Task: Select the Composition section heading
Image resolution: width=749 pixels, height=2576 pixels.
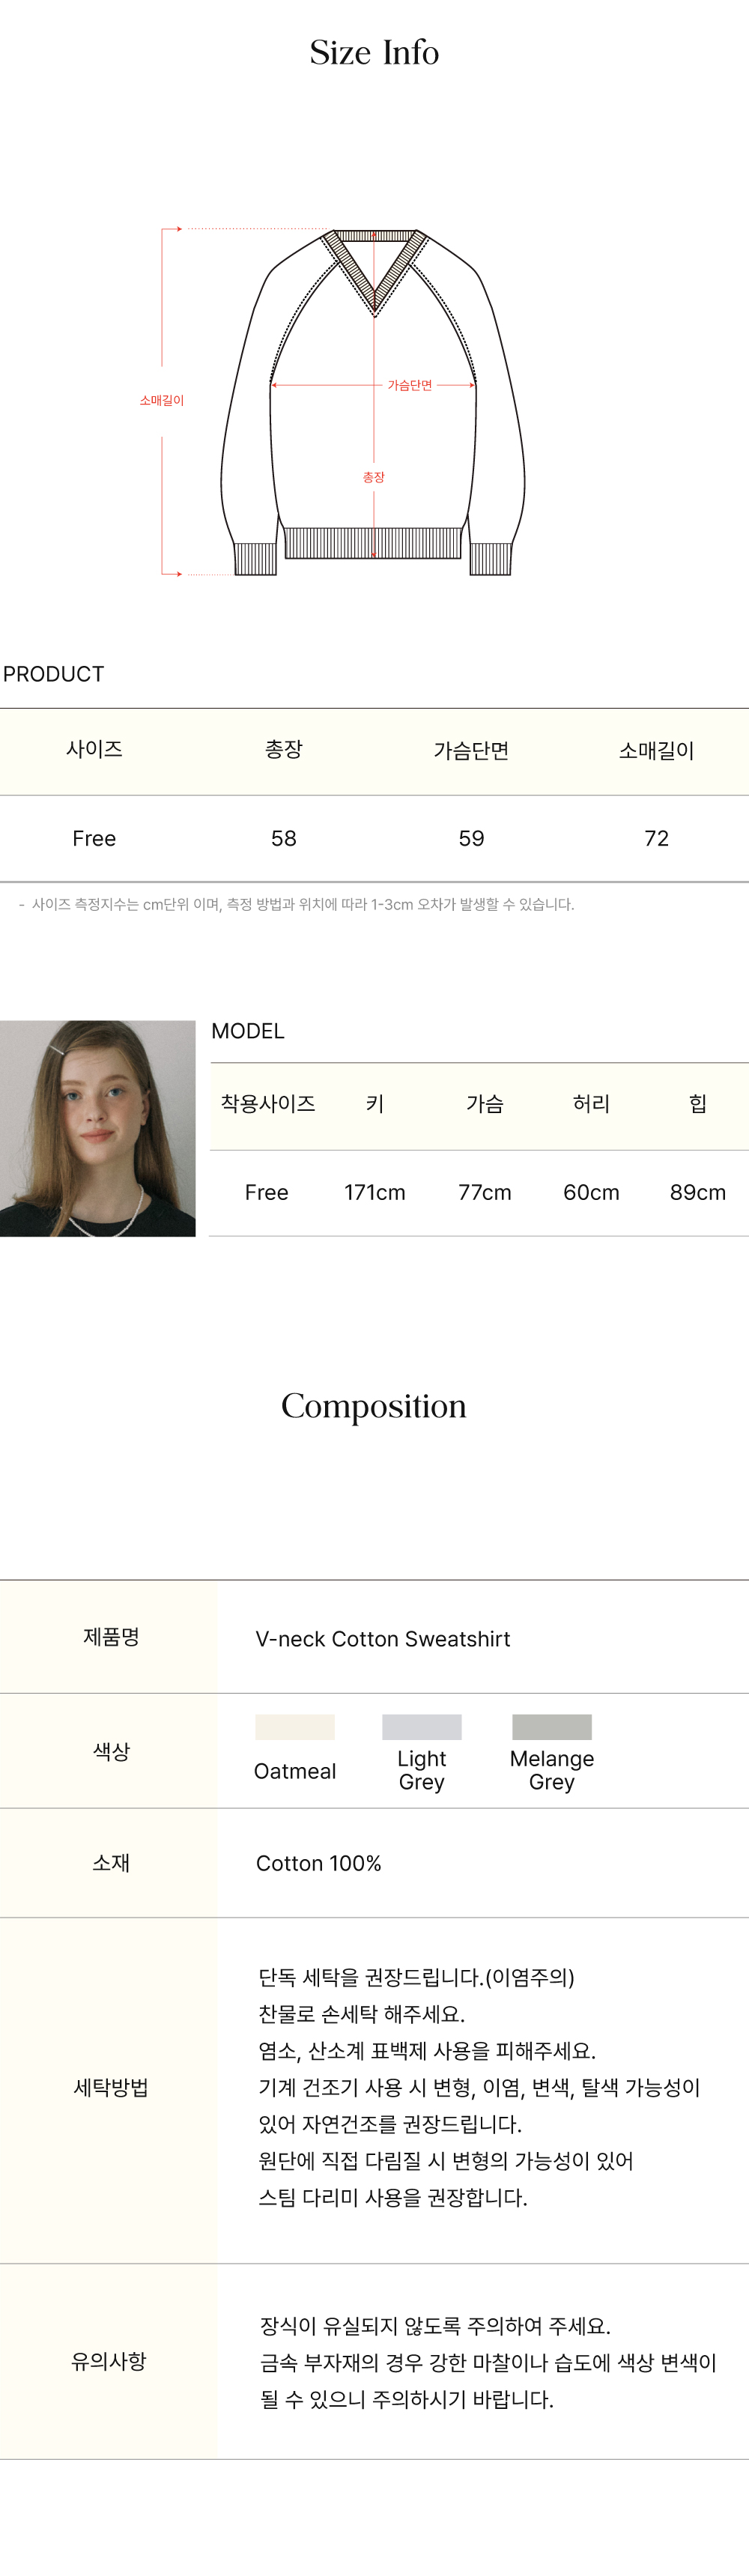Action: [x=374, y=1406]
